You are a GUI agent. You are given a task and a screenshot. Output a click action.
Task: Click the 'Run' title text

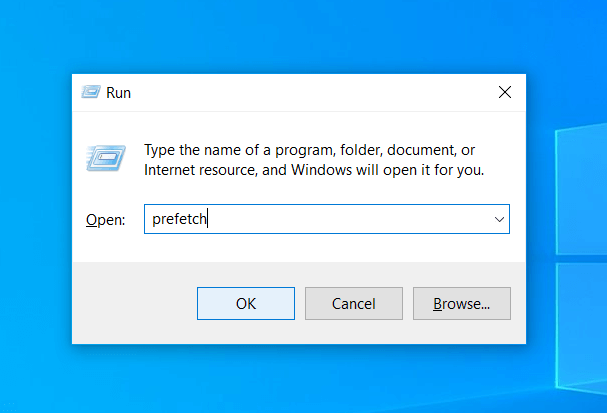tap(118, 93)
